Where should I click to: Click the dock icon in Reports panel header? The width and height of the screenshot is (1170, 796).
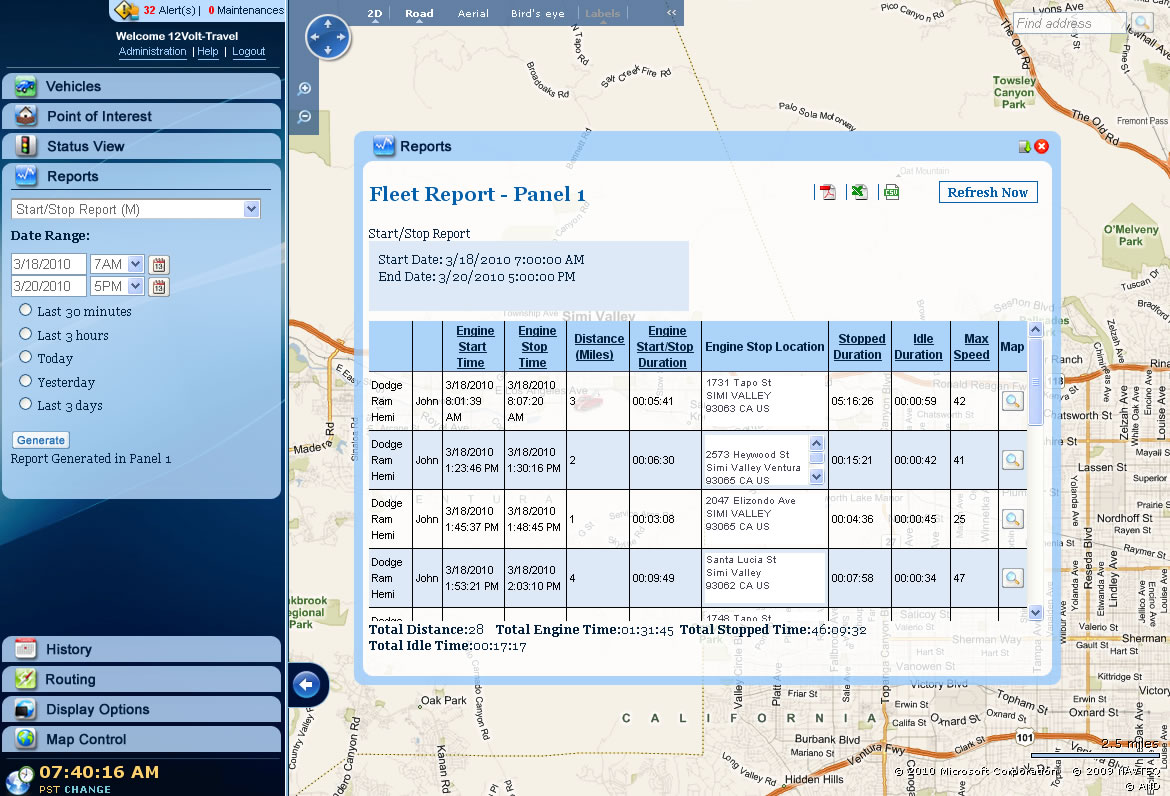coord(1024,147)
